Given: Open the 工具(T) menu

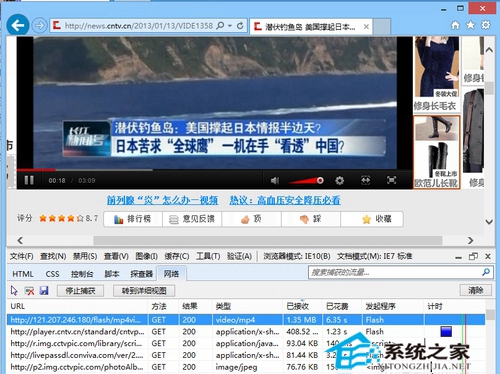Looking at the screenshot, I should click(x=208, y=256).
